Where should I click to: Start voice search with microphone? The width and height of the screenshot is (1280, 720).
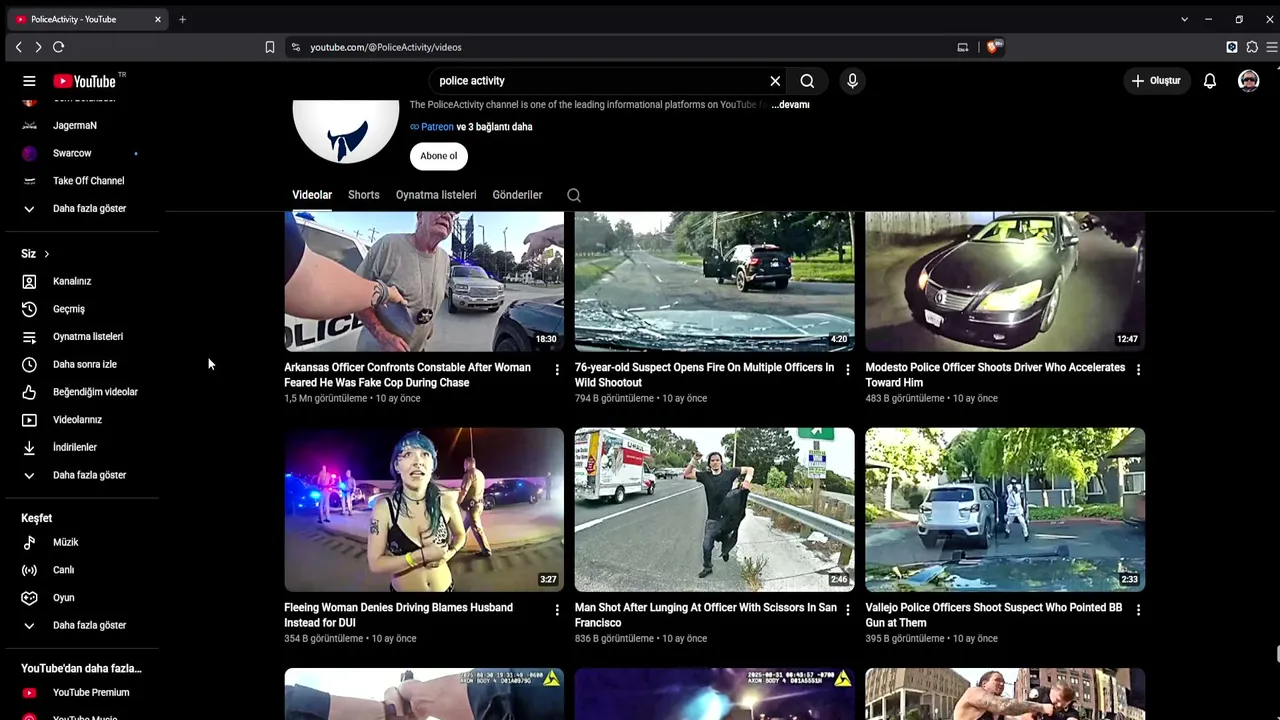pos(852,81)
